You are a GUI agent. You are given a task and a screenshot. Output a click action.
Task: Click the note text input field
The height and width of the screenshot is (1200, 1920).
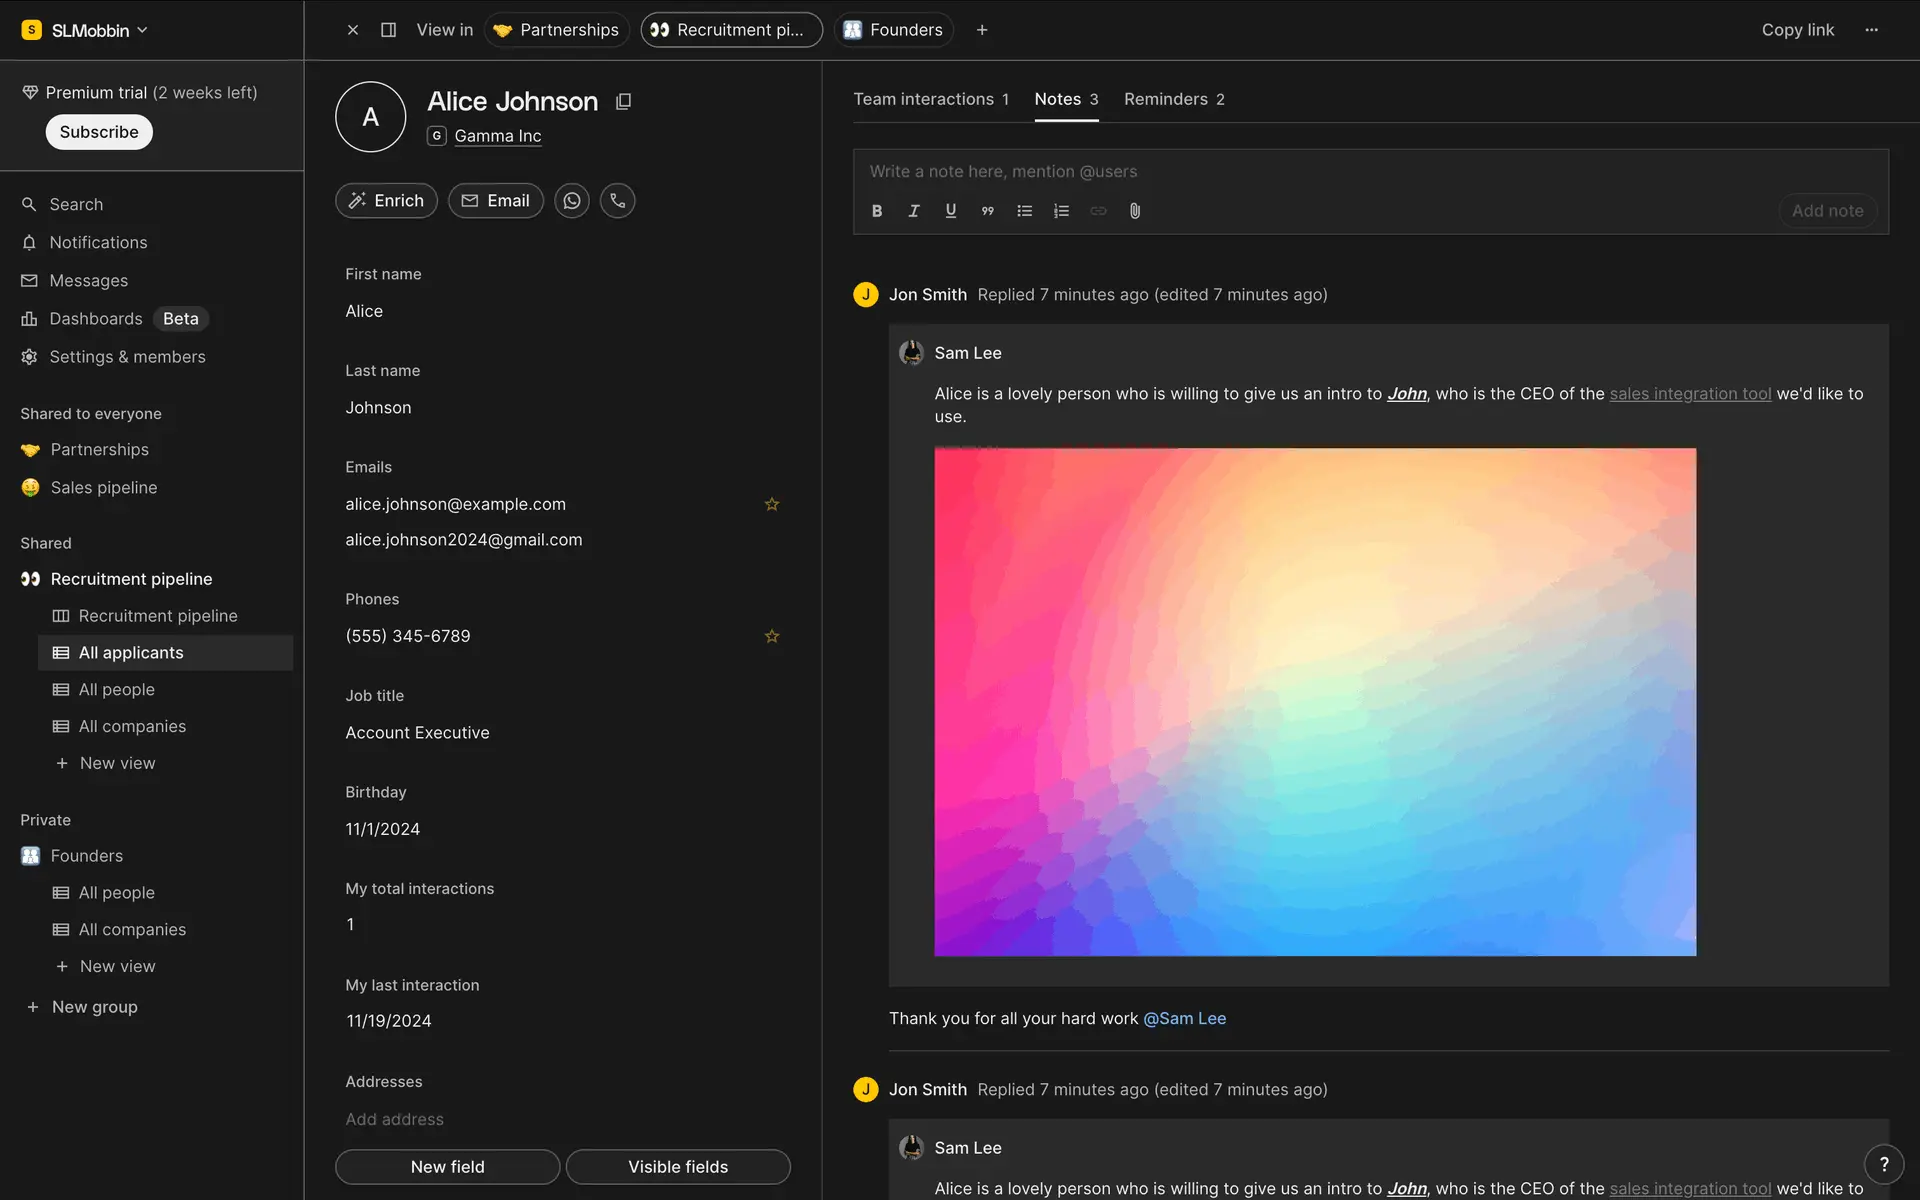pos(1300,172)
